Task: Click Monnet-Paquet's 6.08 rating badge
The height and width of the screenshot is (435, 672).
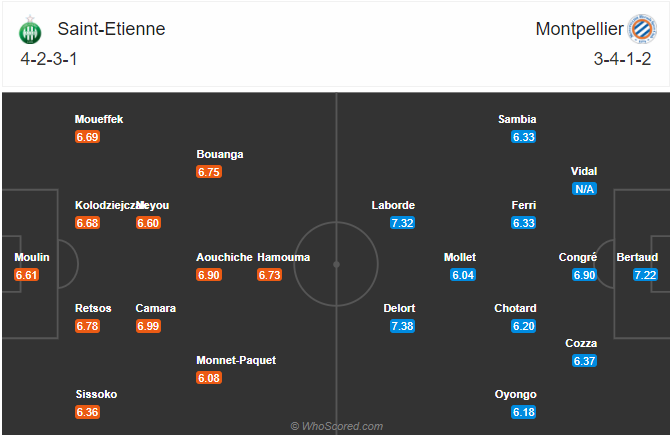Action: coord(209,378)
